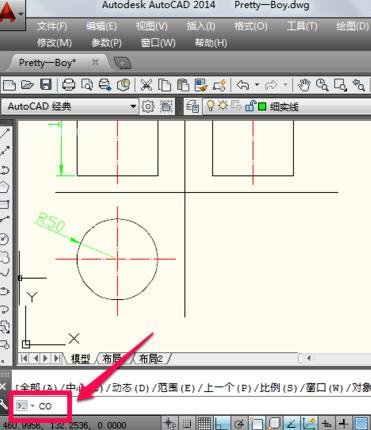Toggle 3D Object Snap in status bar

point(274,424)
